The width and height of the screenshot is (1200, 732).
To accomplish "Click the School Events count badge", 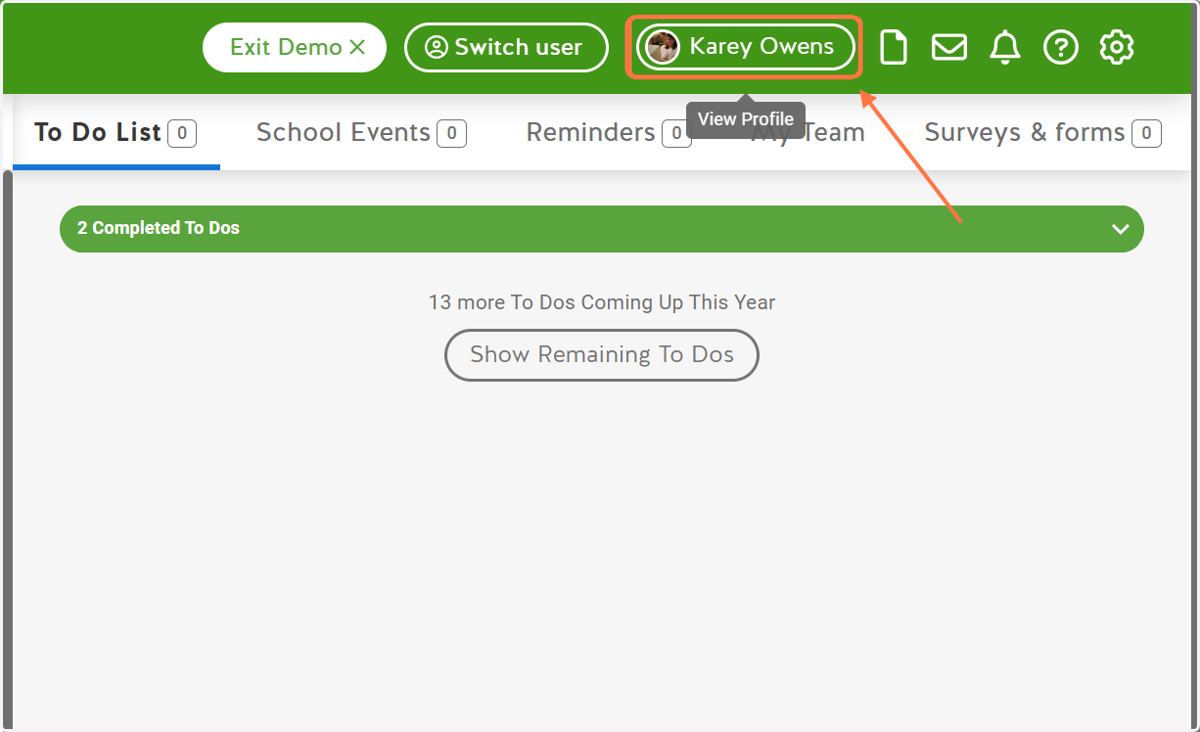I will [452, 133].
